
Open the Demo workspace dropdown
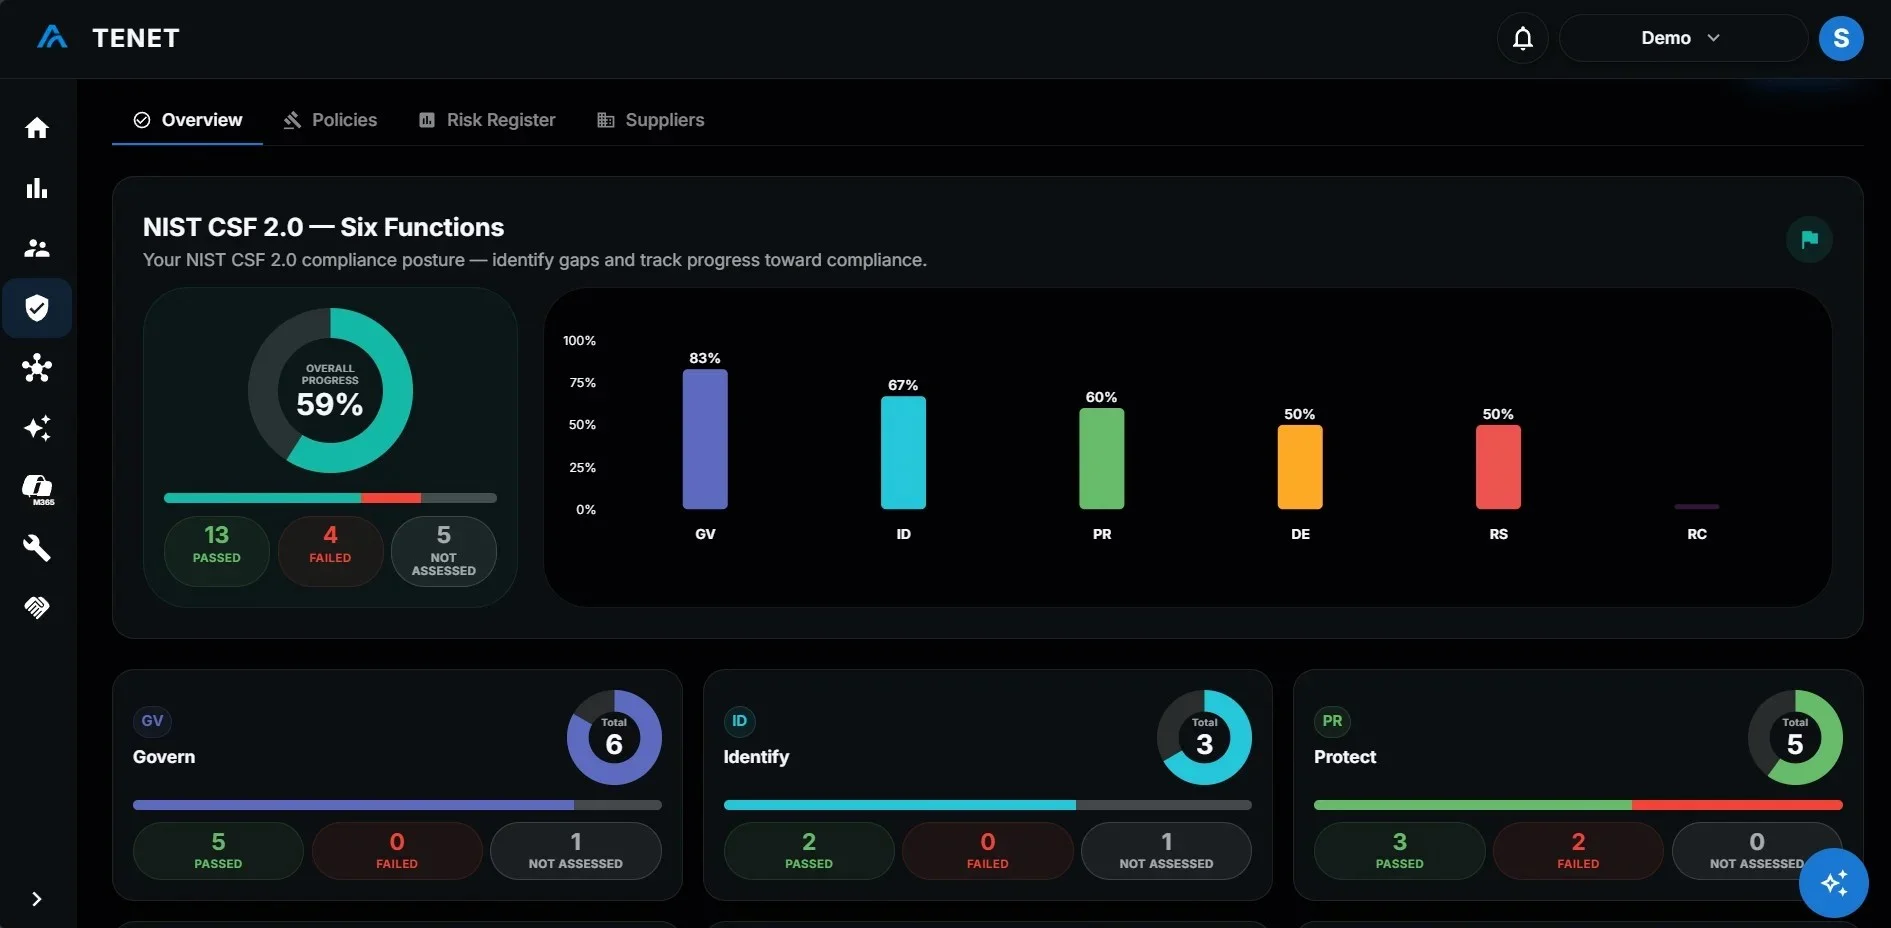tap(1683, 38)
